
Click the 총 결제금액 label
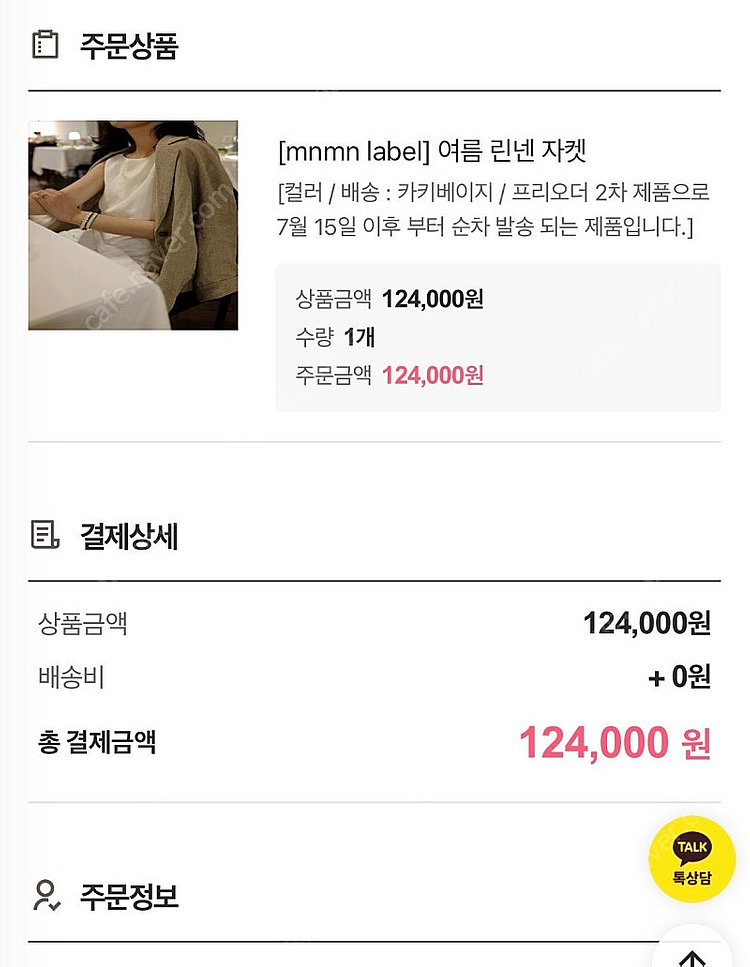pyautogui.click(x=97, y=742)
